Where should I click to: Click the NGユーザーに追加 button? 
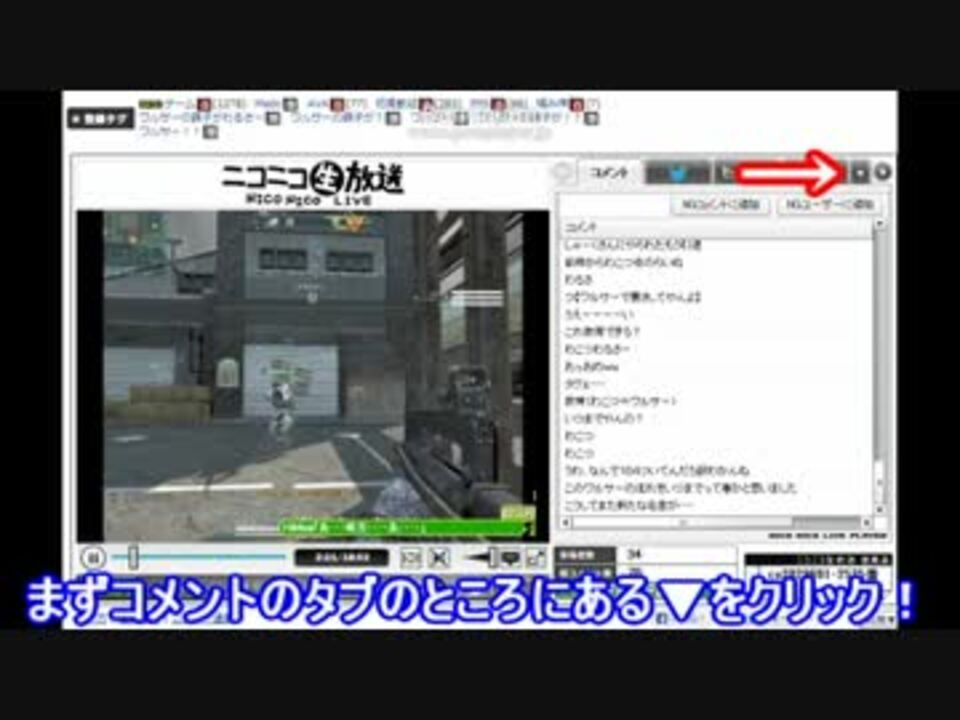pyautogui.click(x=830, y=204)
